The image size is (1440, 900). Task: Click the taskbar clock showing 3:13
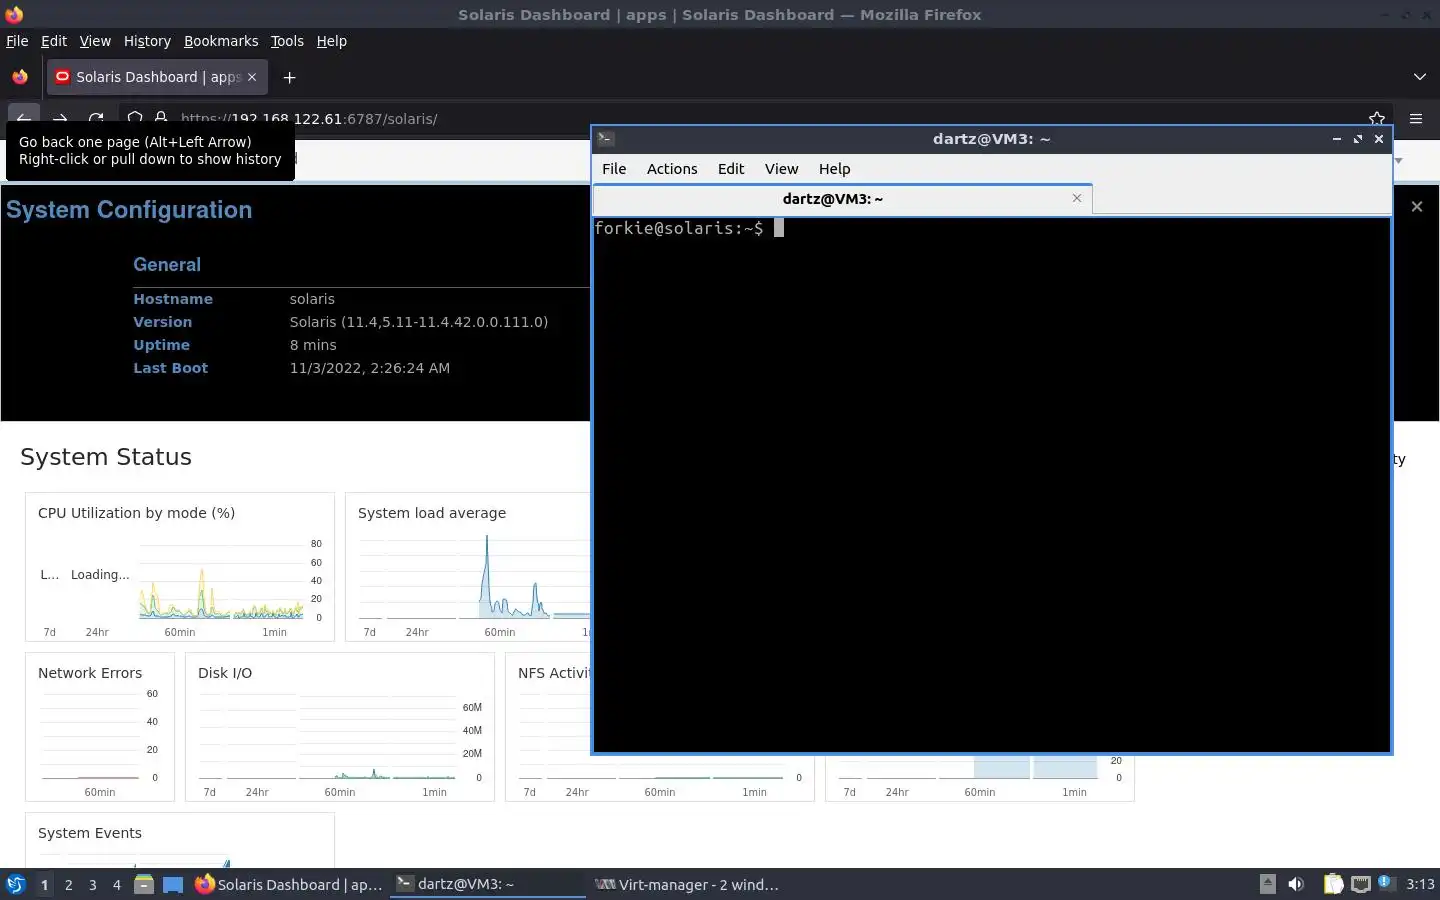pyautogui.click(x=1420, y=884)
